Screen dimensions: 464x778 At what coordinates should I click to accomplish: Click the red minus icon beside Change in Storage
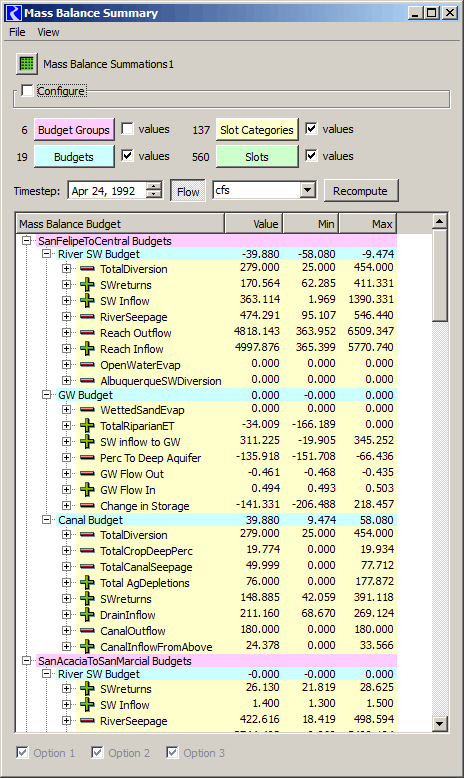[x=87, y=506]
